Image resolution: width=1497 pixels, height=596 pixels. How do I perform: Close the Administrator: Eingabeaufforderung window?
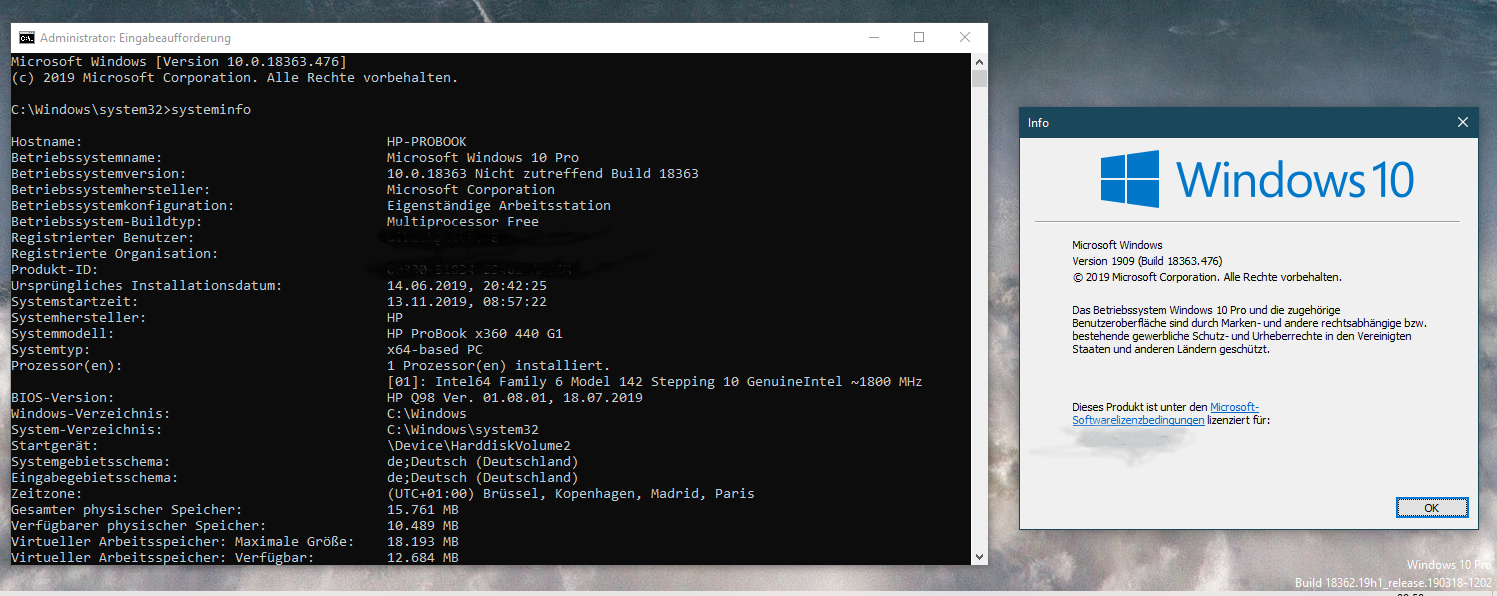point(965,38)
